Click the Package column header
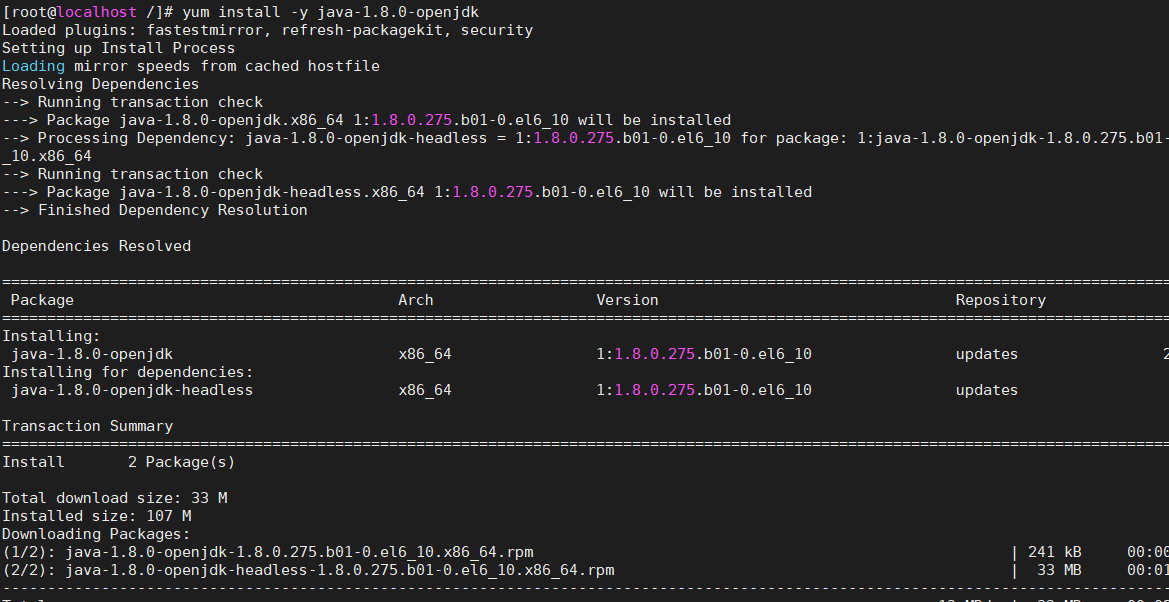 point(42,300)
